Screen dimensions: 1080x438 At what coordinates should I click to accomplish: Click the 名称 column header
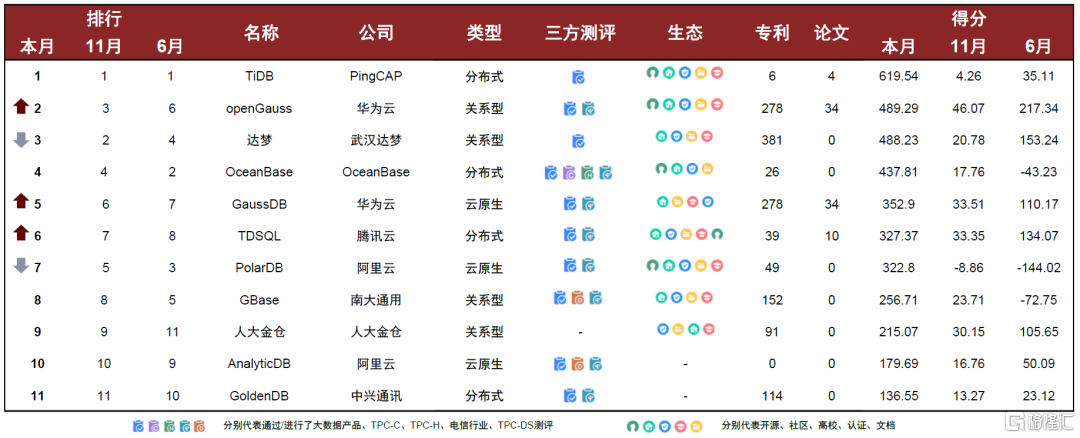pos(261,32)
